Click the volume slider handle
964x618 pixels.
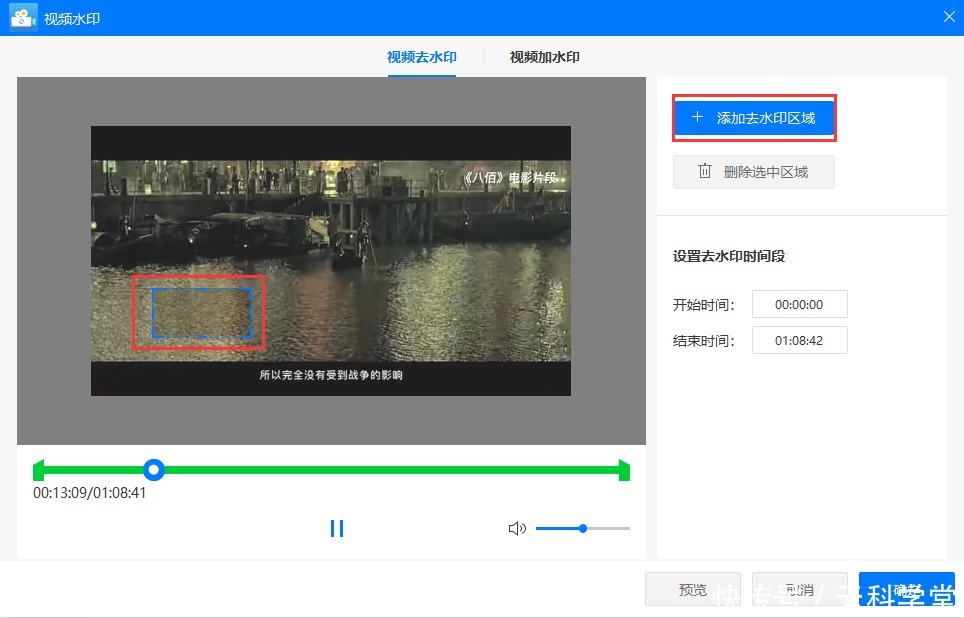click(x=583, y=528)
